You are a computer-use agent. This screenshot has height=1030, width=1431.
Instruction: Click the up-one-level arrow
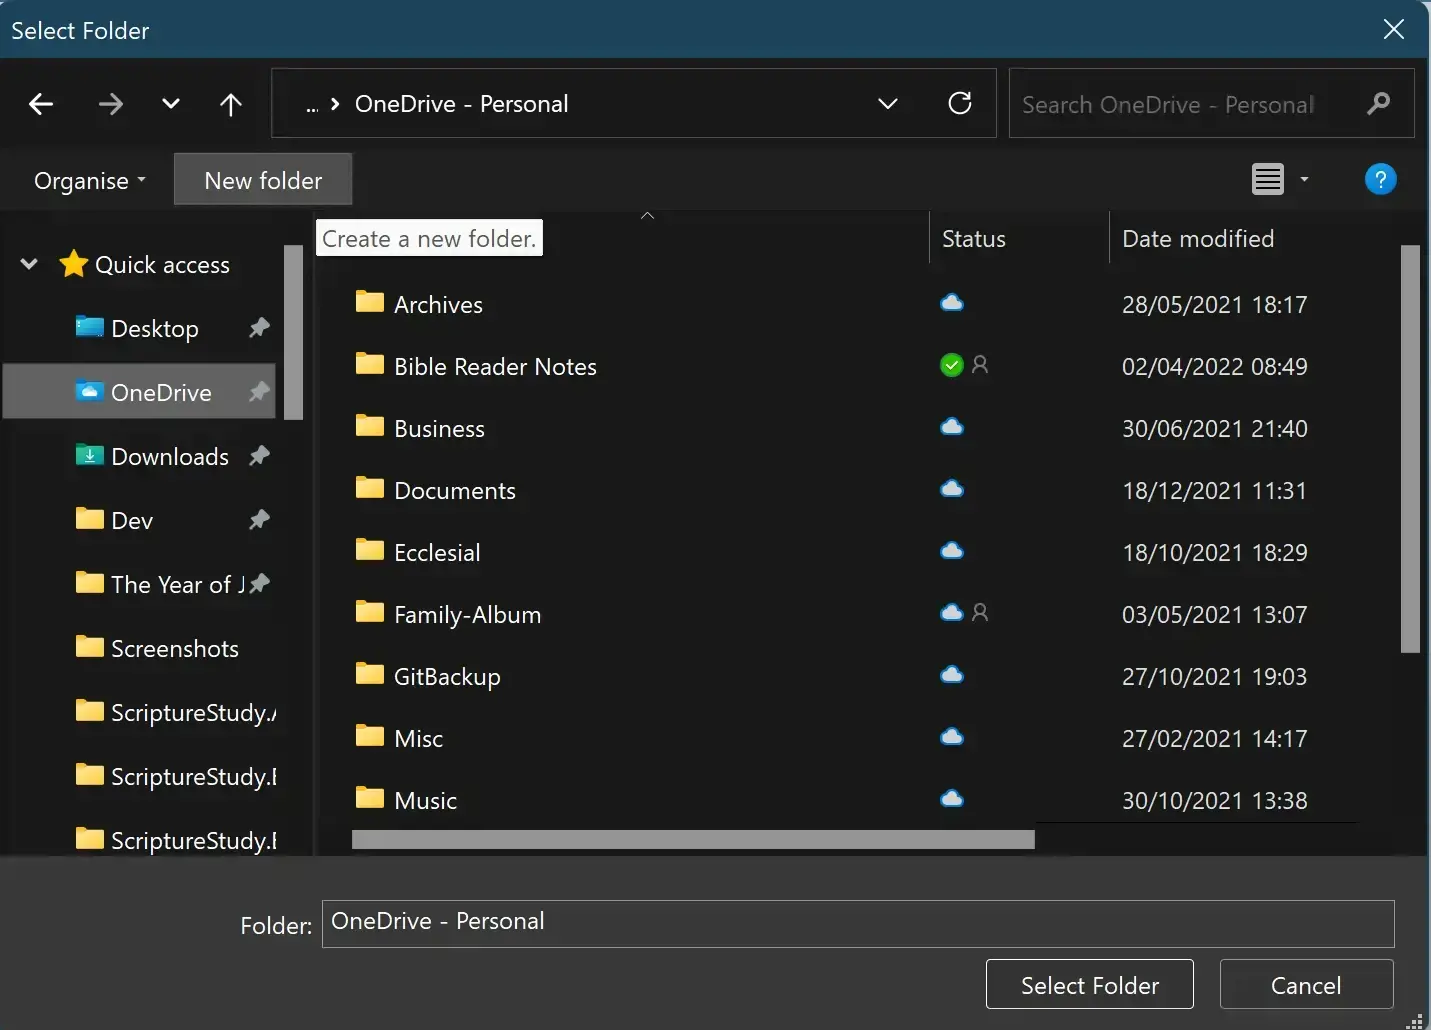coord(230,103)
